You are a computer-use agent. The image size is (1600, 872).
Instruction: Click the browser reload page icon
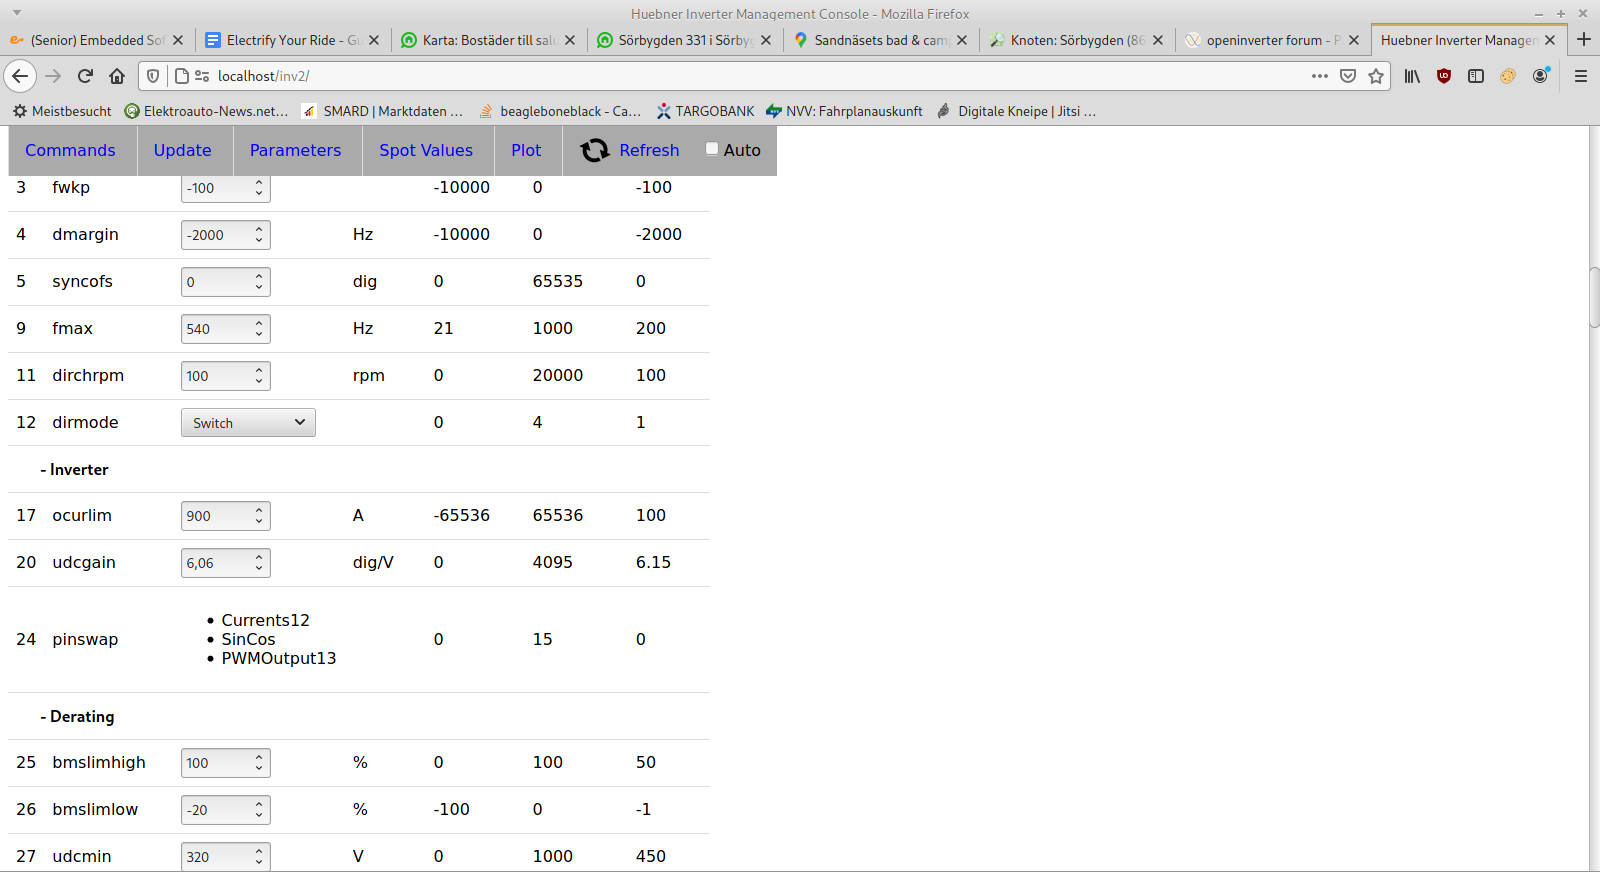85,76
